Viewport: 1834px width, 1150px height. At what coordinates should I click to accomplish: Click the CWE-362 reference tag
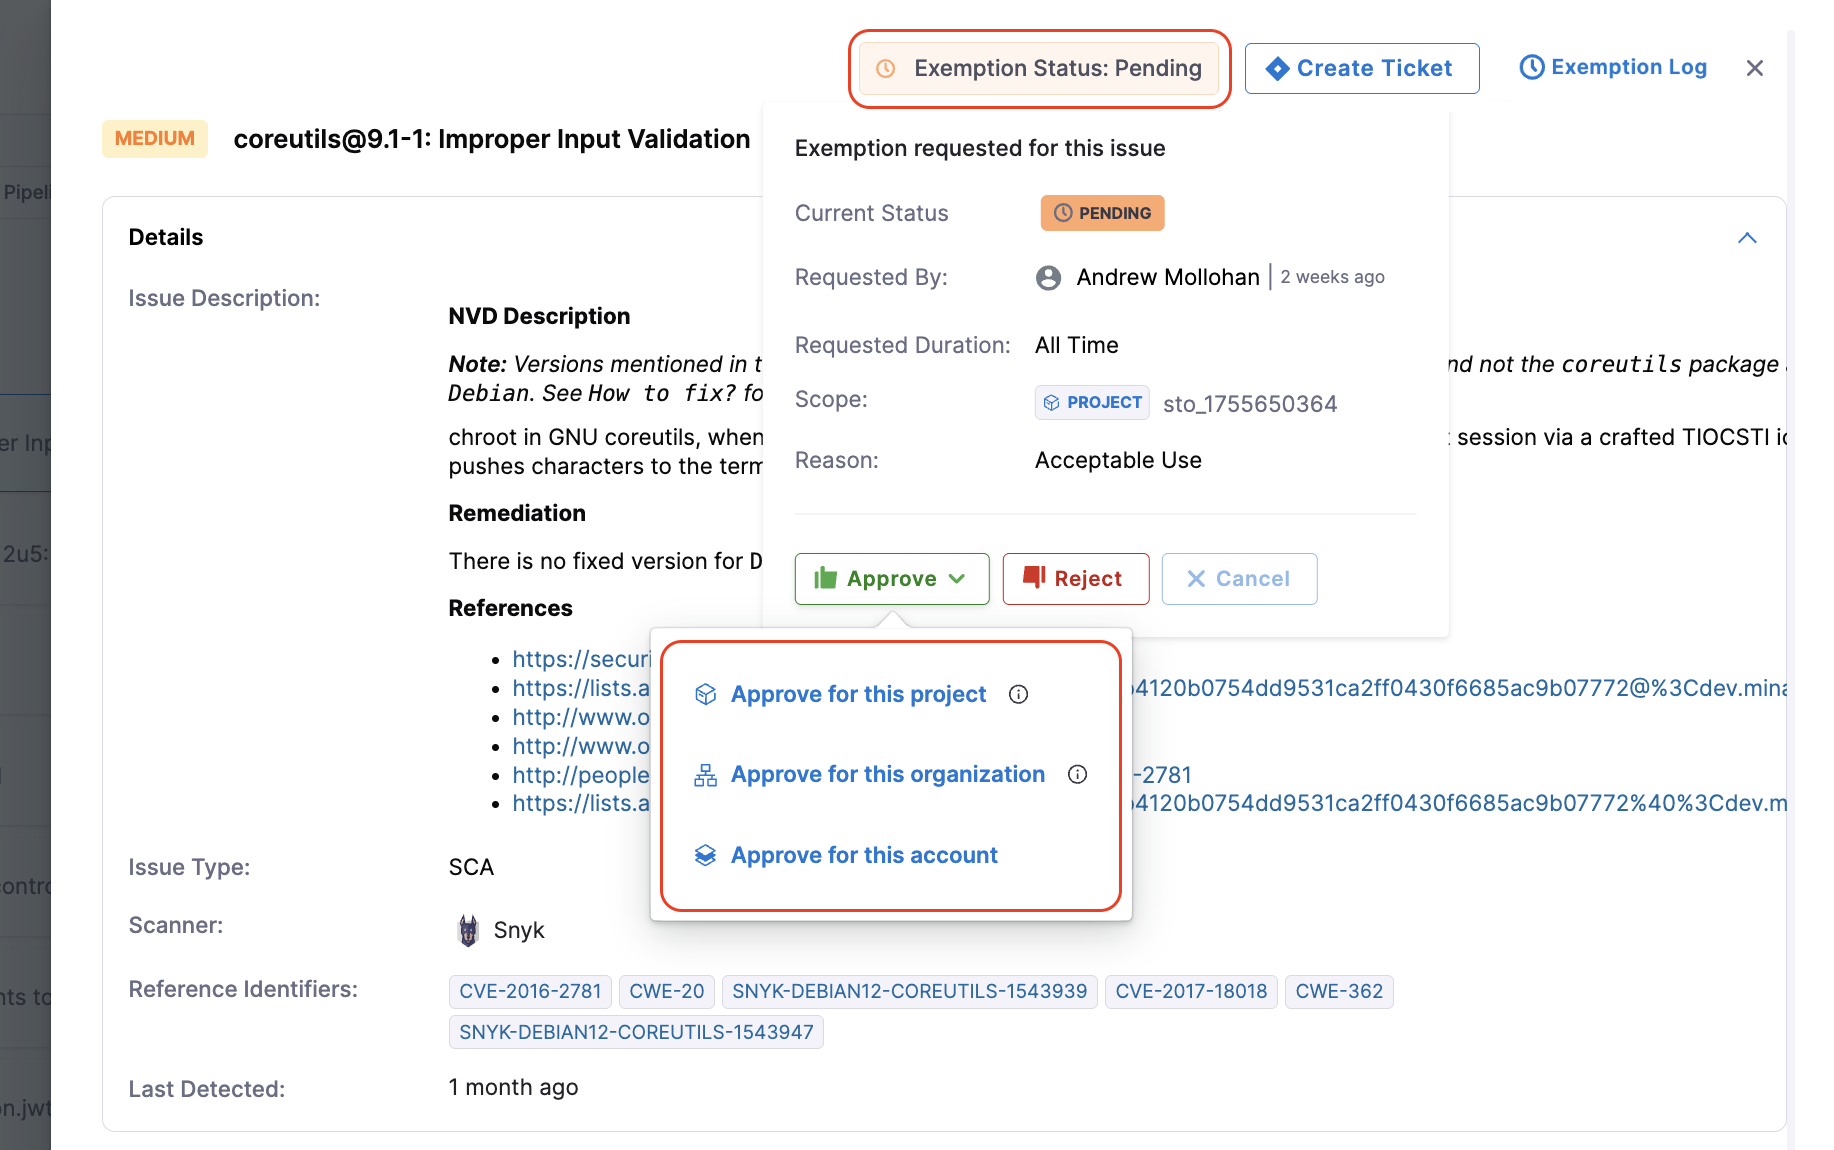(1339, 991)
